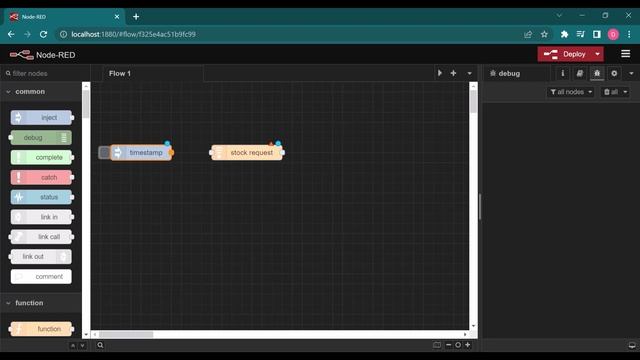Go back in browser history
The width and height of the screenshot is (640, 360).
point(11,34)
